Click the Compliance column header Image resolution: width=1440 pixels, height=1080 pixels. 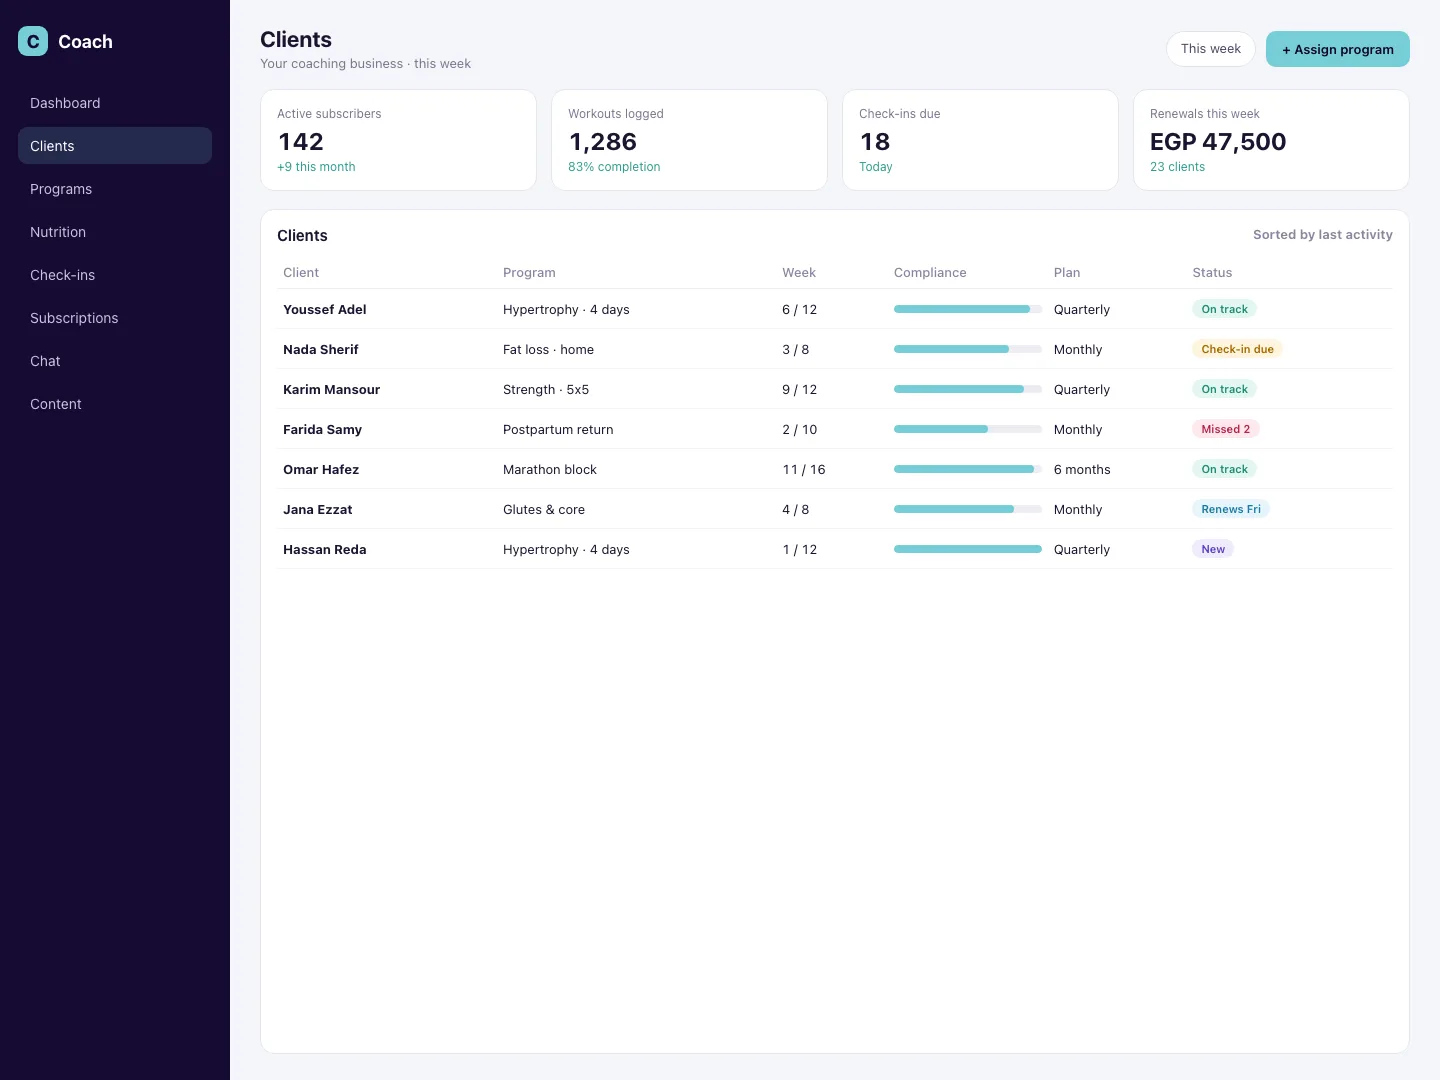coord(930,273)
